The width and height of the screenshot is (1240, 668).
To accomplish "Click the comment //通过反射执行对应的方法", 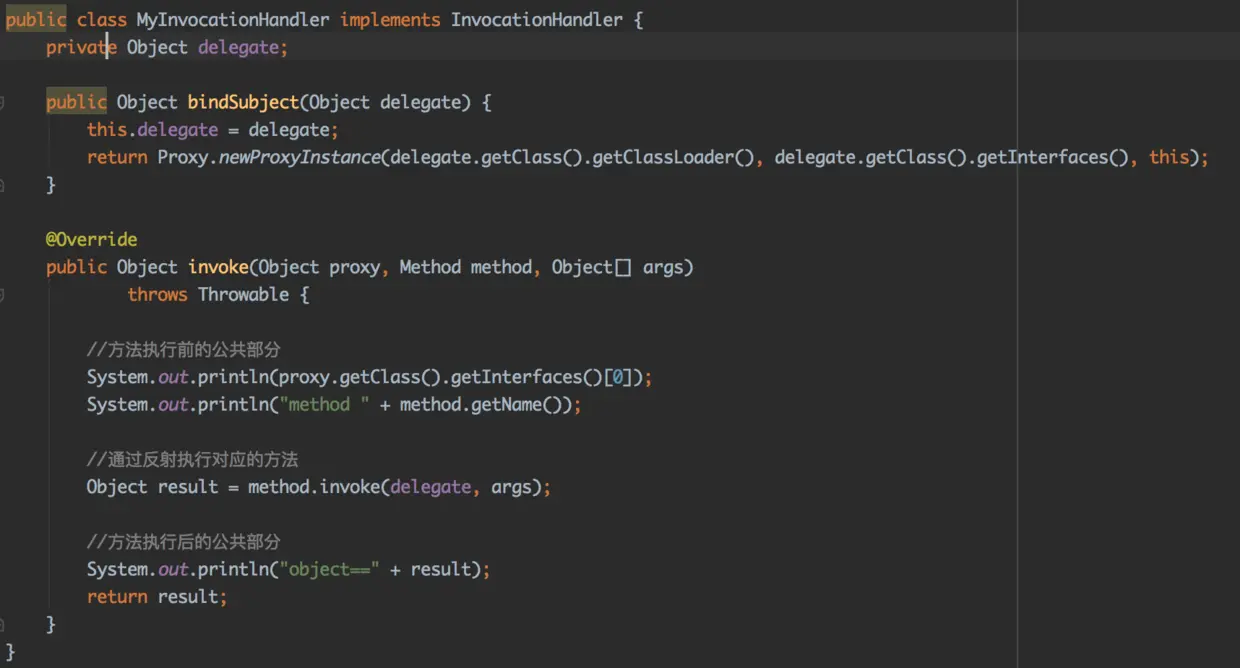I will pos(193,460).
